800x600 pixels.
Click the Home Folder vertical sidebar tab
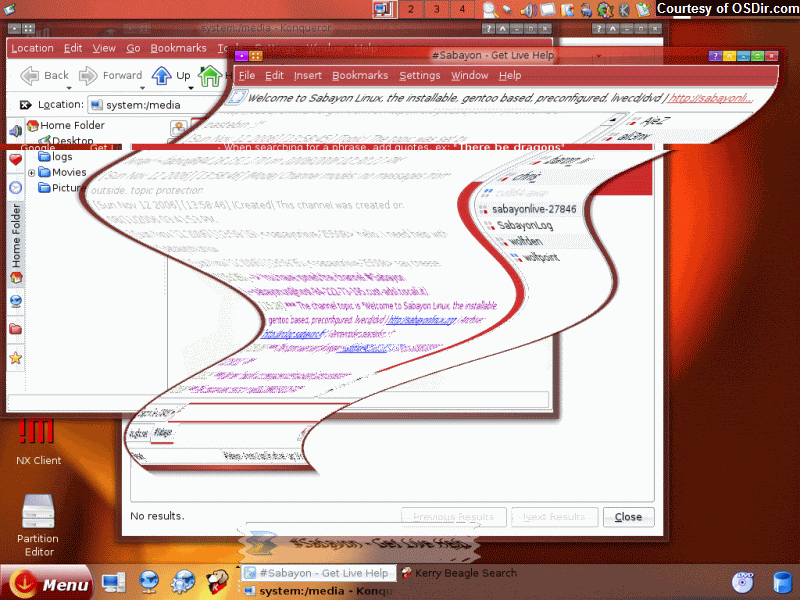16,244
